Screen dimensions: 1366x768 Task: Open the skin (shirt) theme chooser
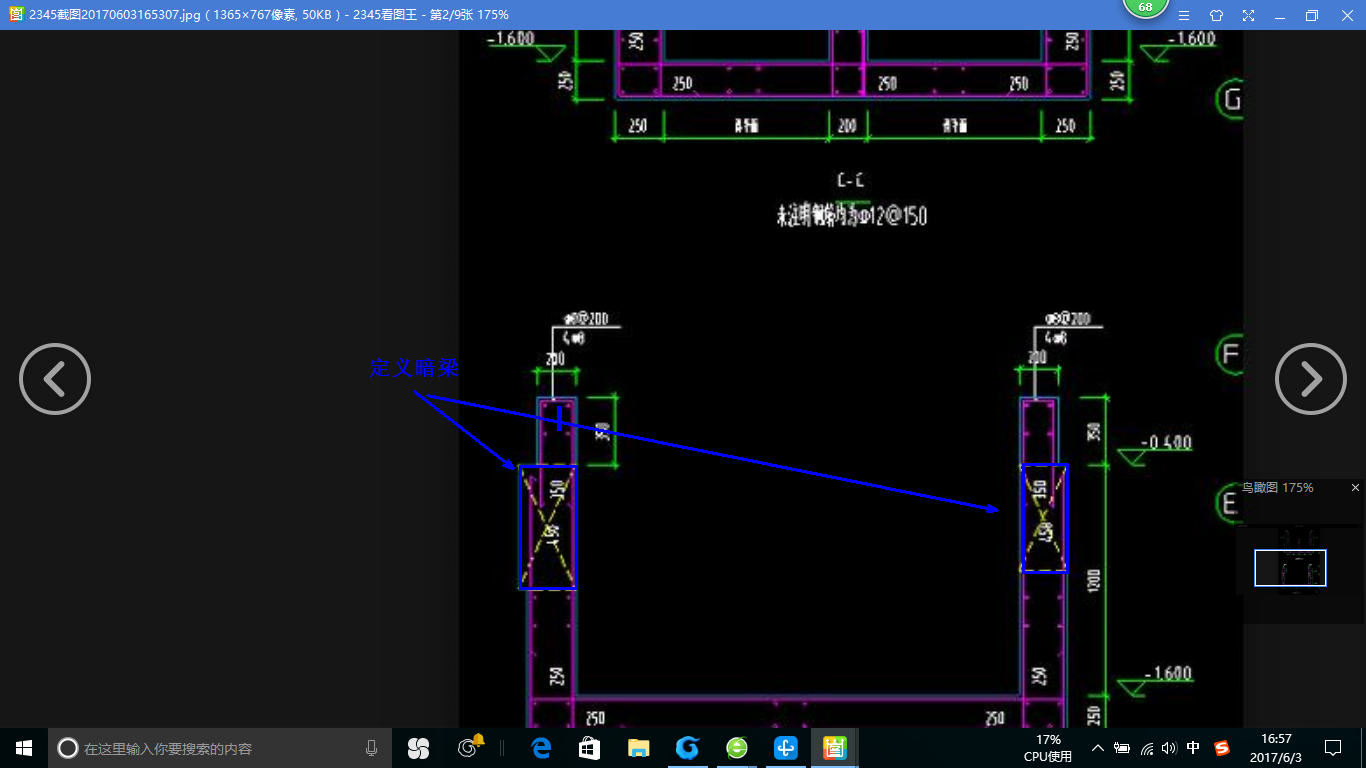pyautogui.click(x=1216, y=15)
